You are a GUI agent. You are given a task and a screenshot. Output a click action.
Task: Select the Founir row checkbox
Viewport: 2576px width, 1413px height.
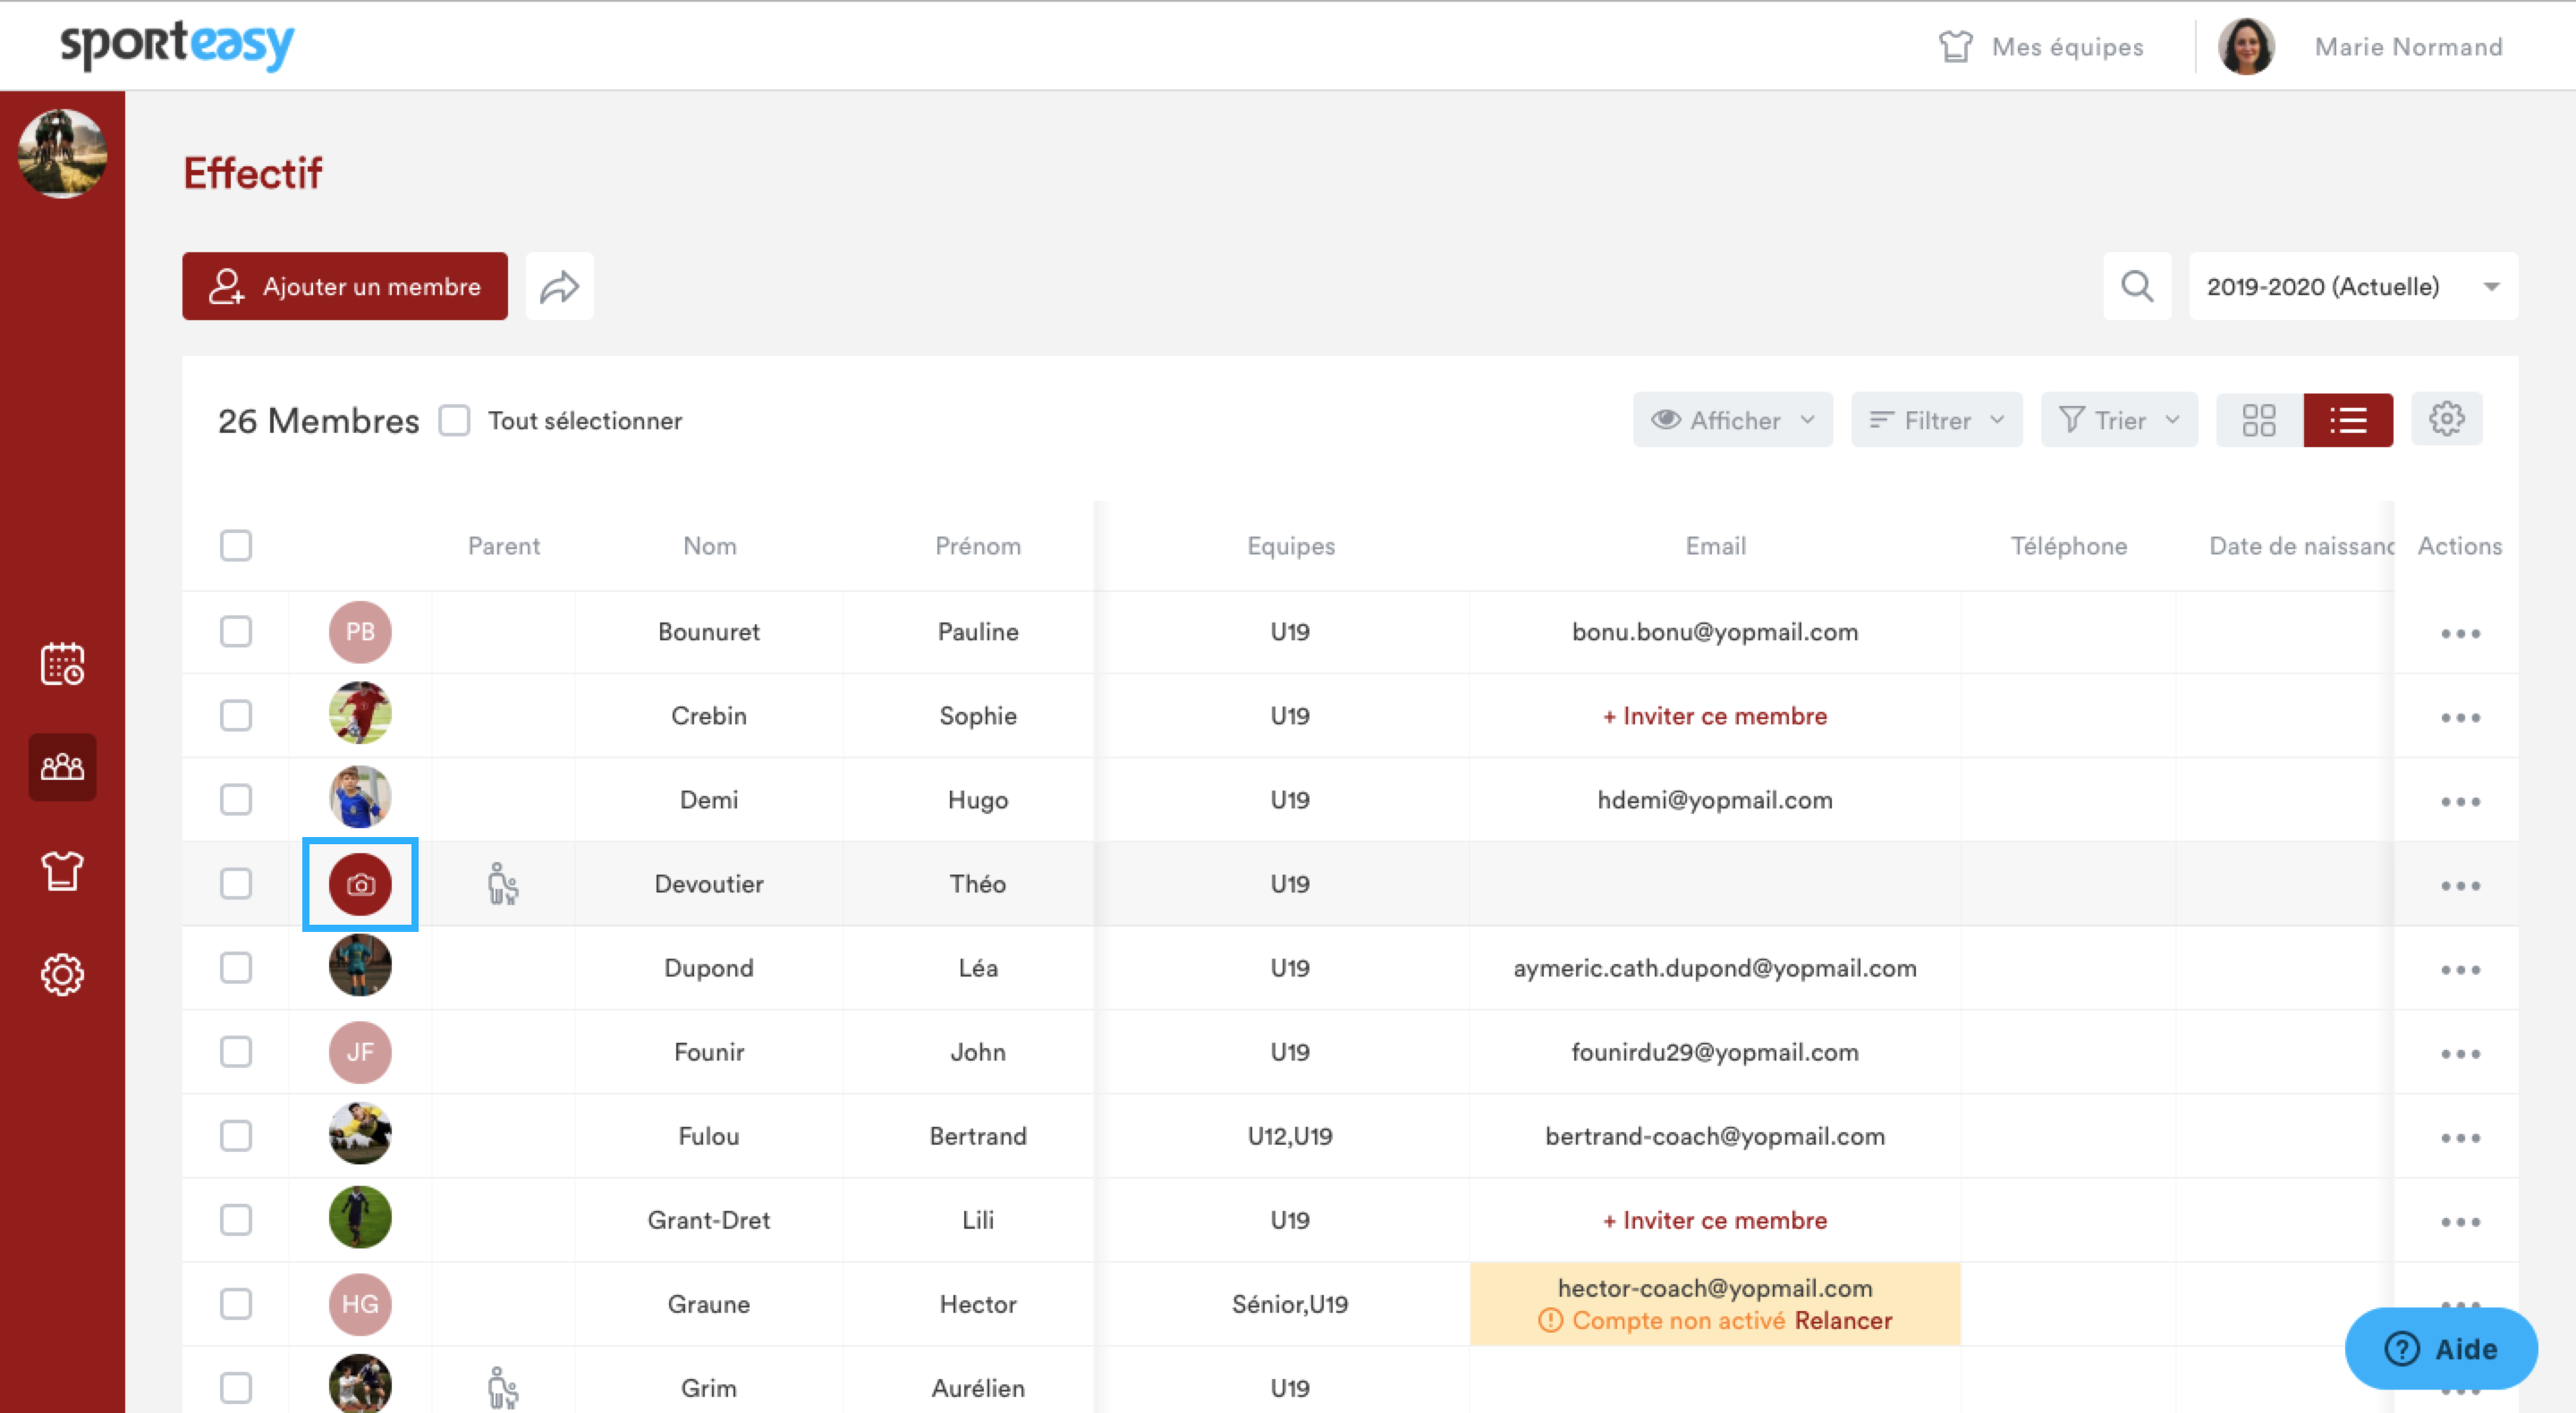pos(236,1052)
